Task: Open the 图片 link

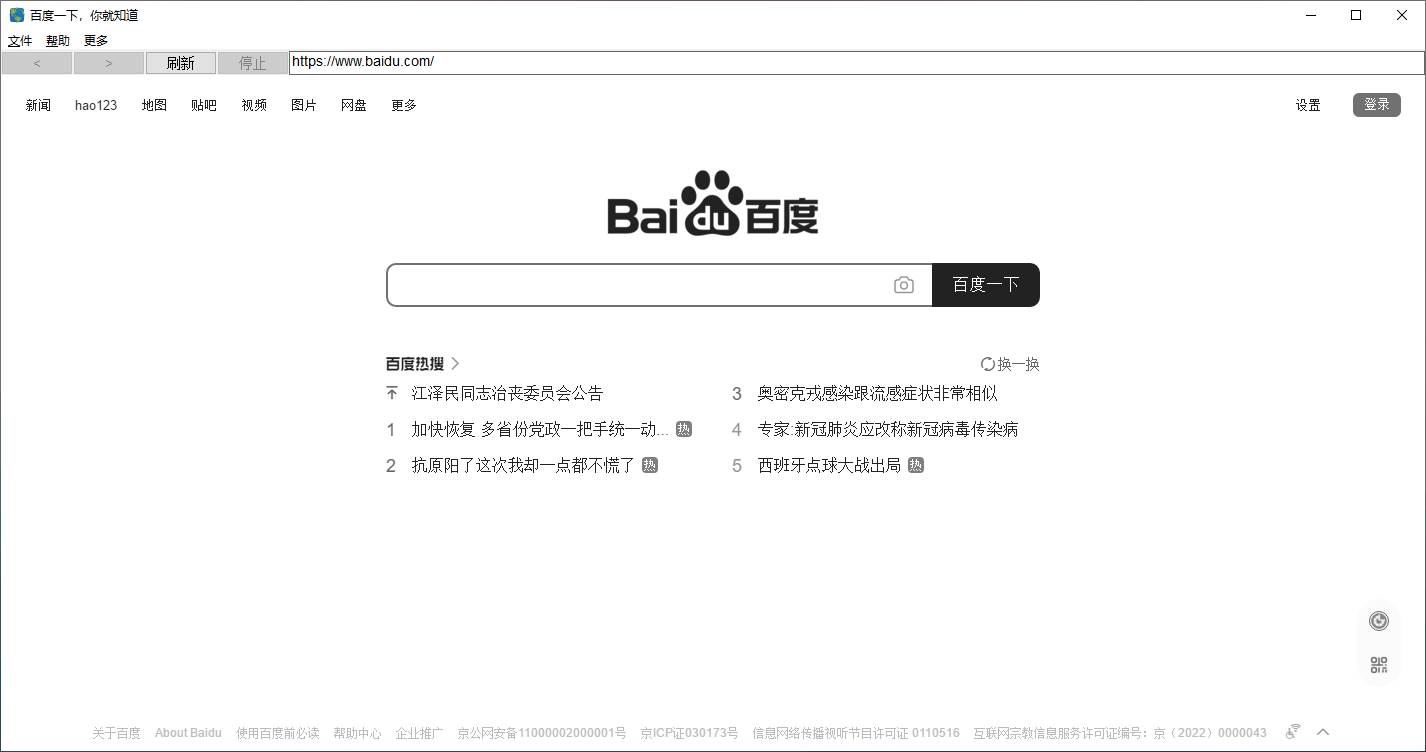Action: click(304, 105)
